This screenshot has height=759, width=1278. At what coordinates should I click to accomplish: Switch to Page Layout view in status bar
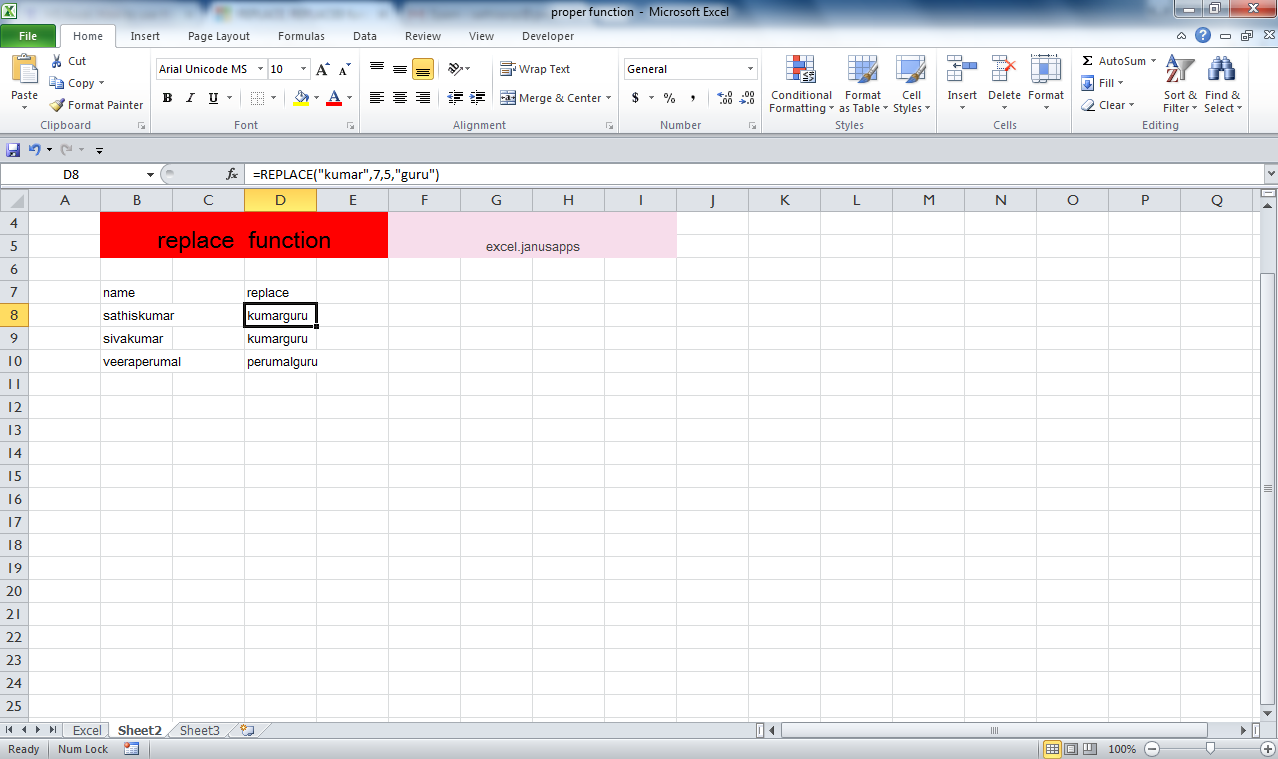point(1071,749)
